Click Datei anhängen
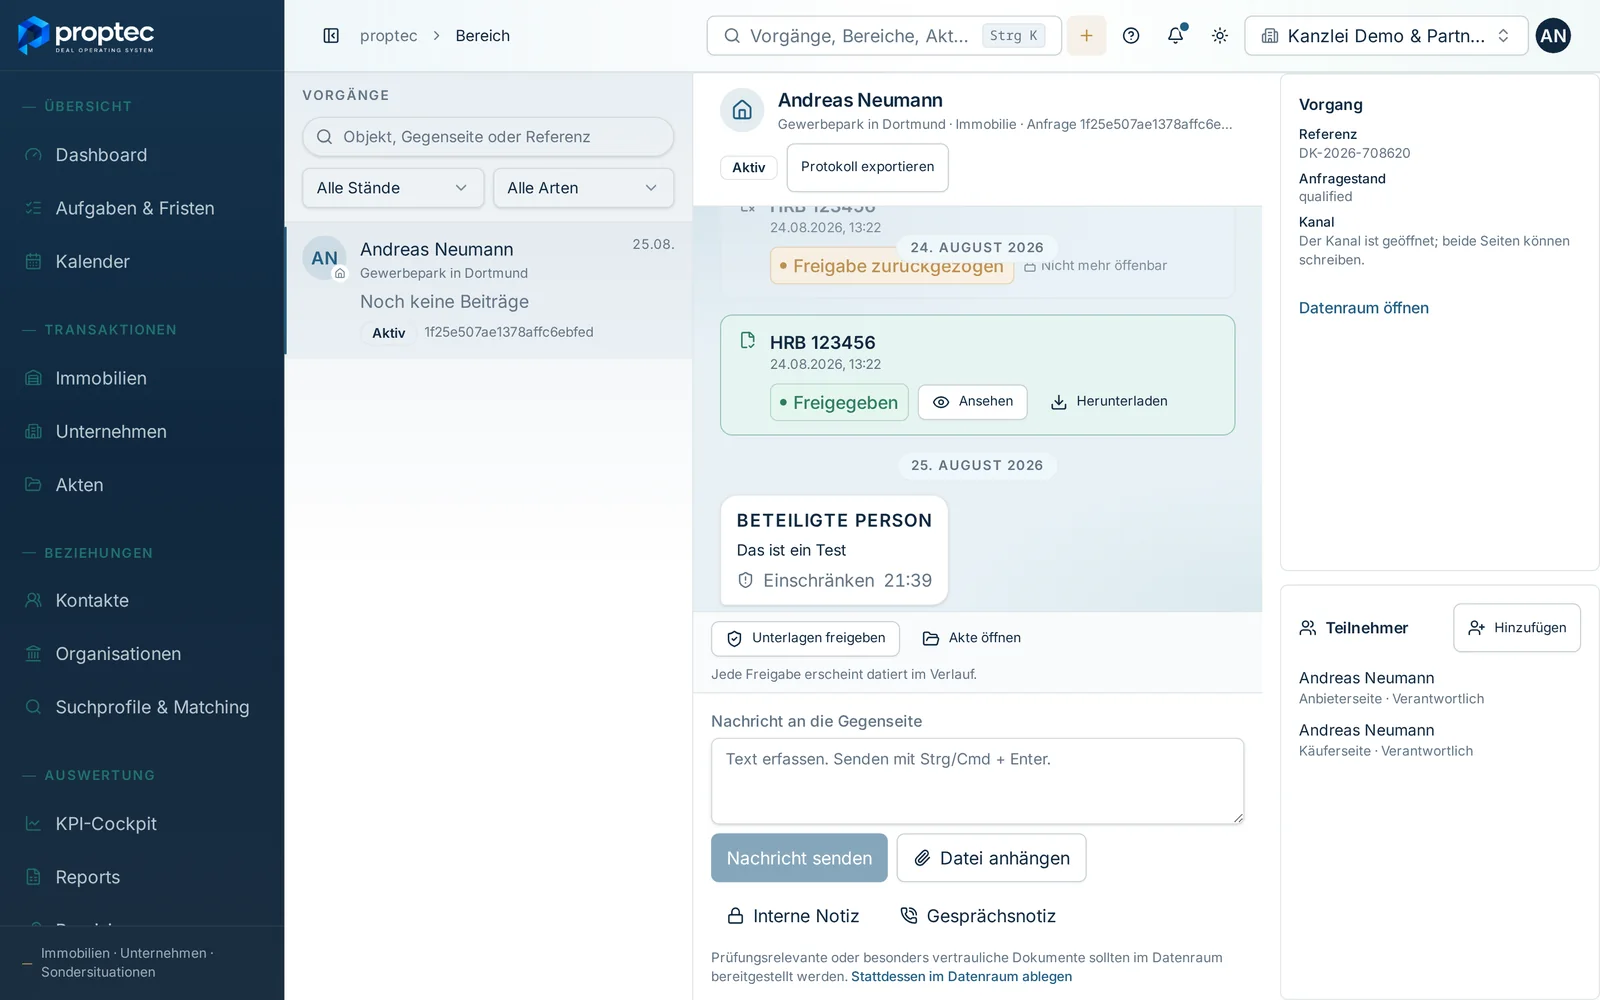Image resolution: width=1600 pixels, height=1000 pixels. [x=991, y=858]
